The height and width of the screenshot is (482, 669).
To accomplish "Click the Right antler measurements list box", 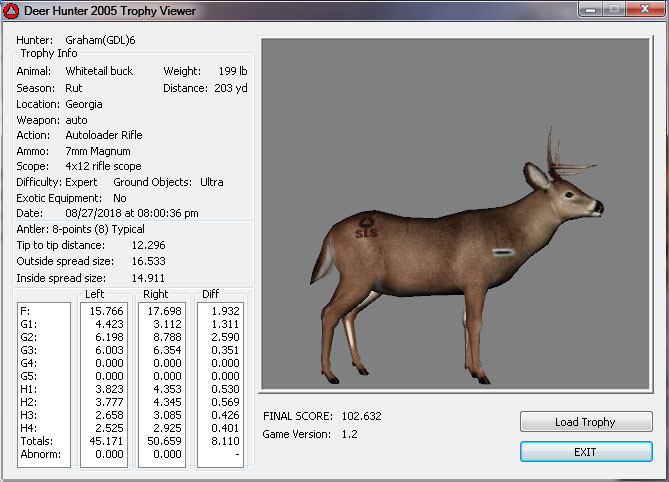I will point(162,384).
